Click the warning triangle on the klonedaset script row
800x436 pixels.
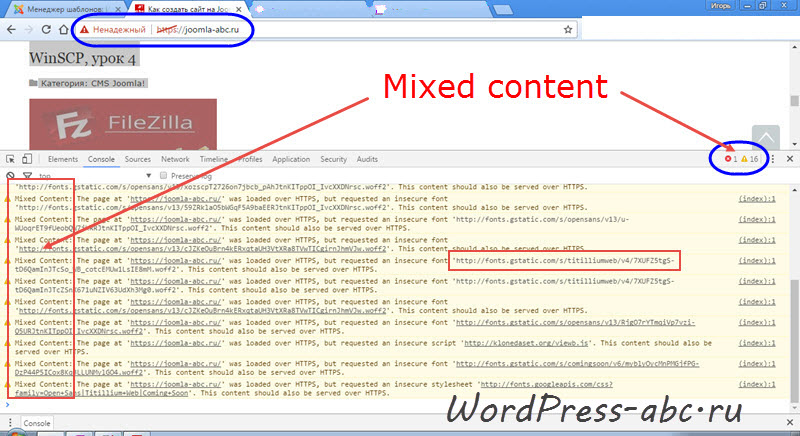click(8, 343)
